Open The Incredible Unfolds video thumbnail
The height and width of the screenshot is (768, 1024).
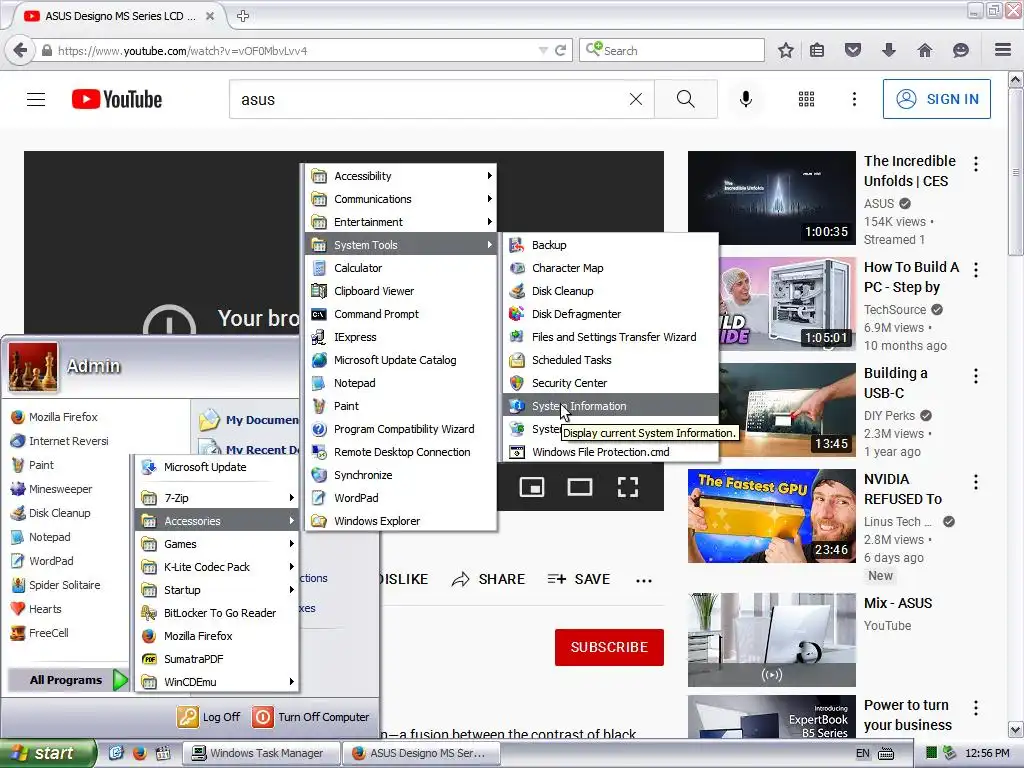coord(771,198)
